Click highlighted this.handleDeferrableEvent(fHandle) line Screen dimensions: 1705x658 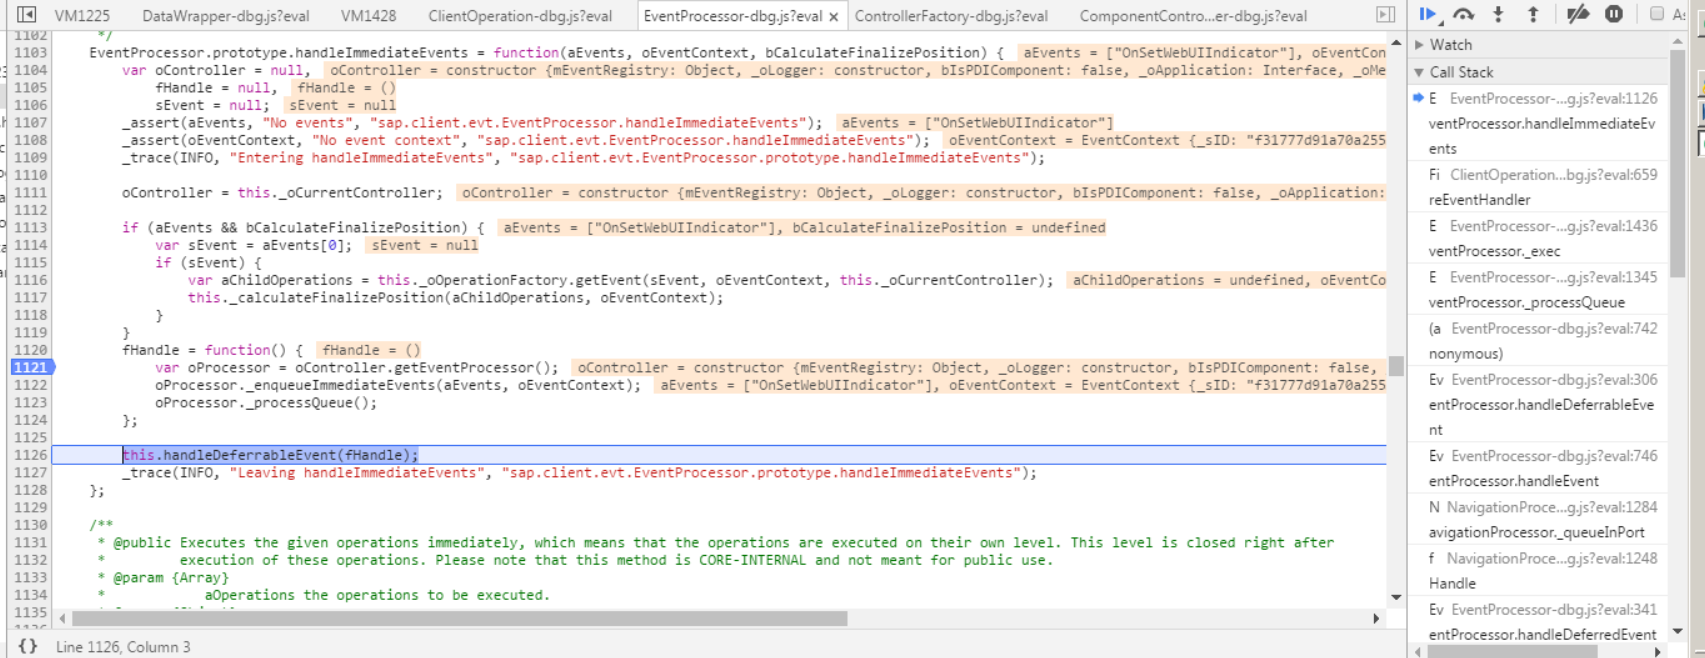270,455
